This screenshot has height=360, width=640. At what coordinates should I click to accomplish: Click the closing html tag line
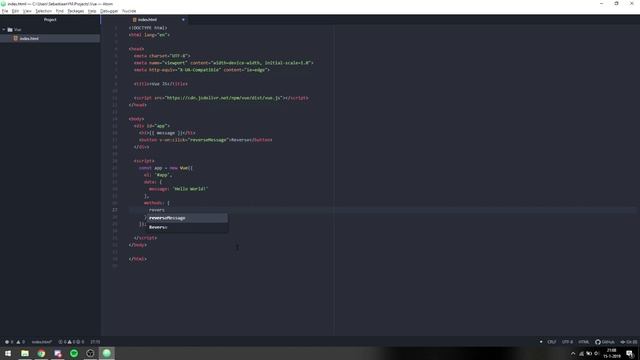(x=138, y=259)
